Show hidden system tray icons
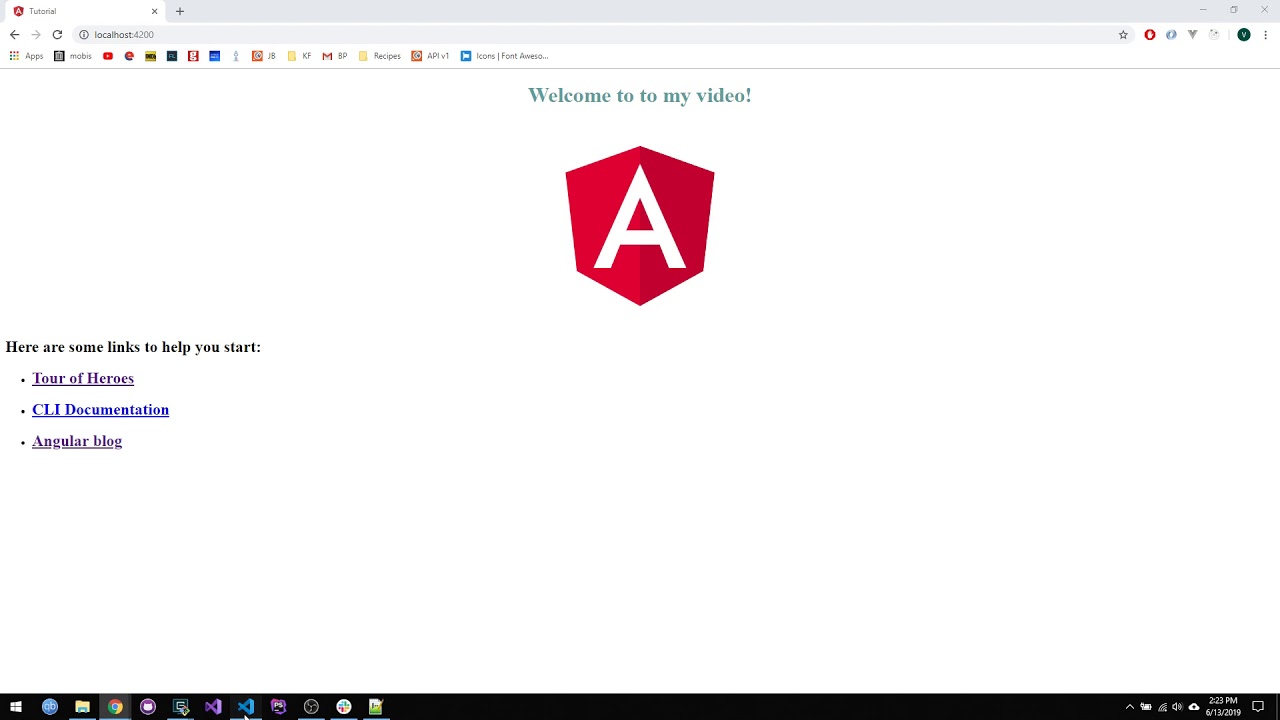This screenshot has width=1280, height=720. click(1130, 707)
